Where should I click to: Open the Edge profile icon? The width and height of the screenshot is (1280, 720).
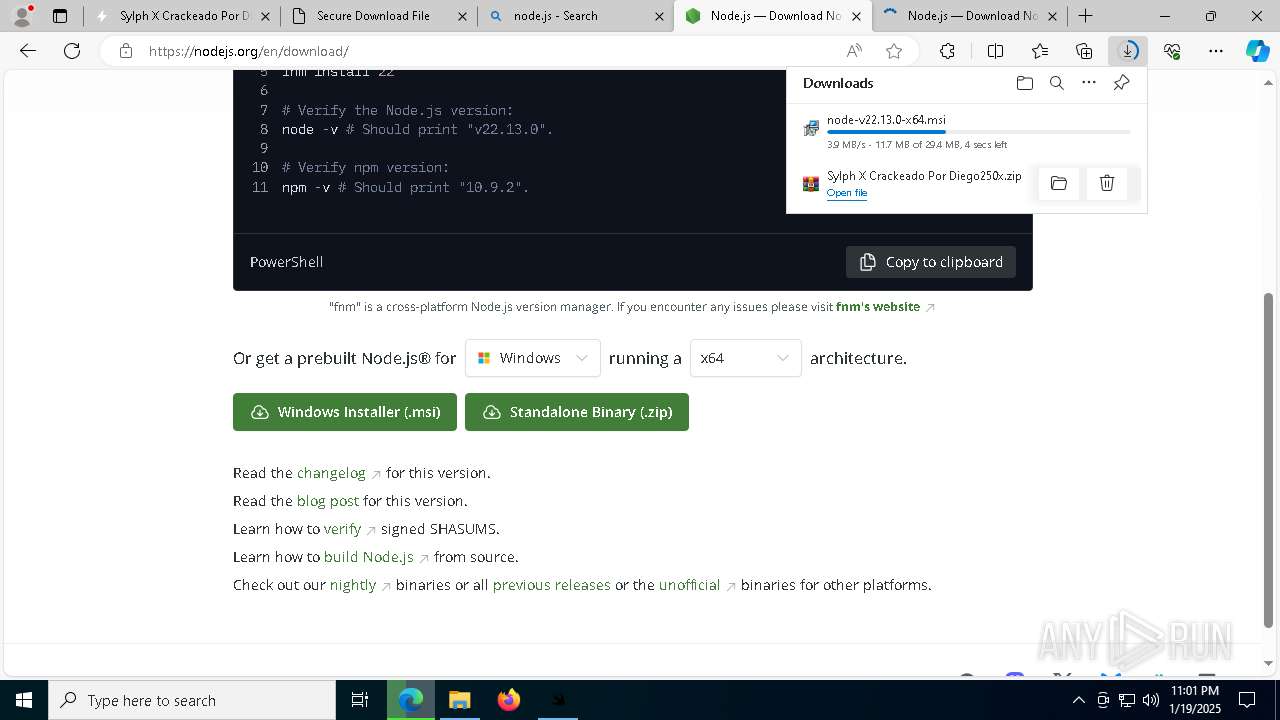click(21, 16)
